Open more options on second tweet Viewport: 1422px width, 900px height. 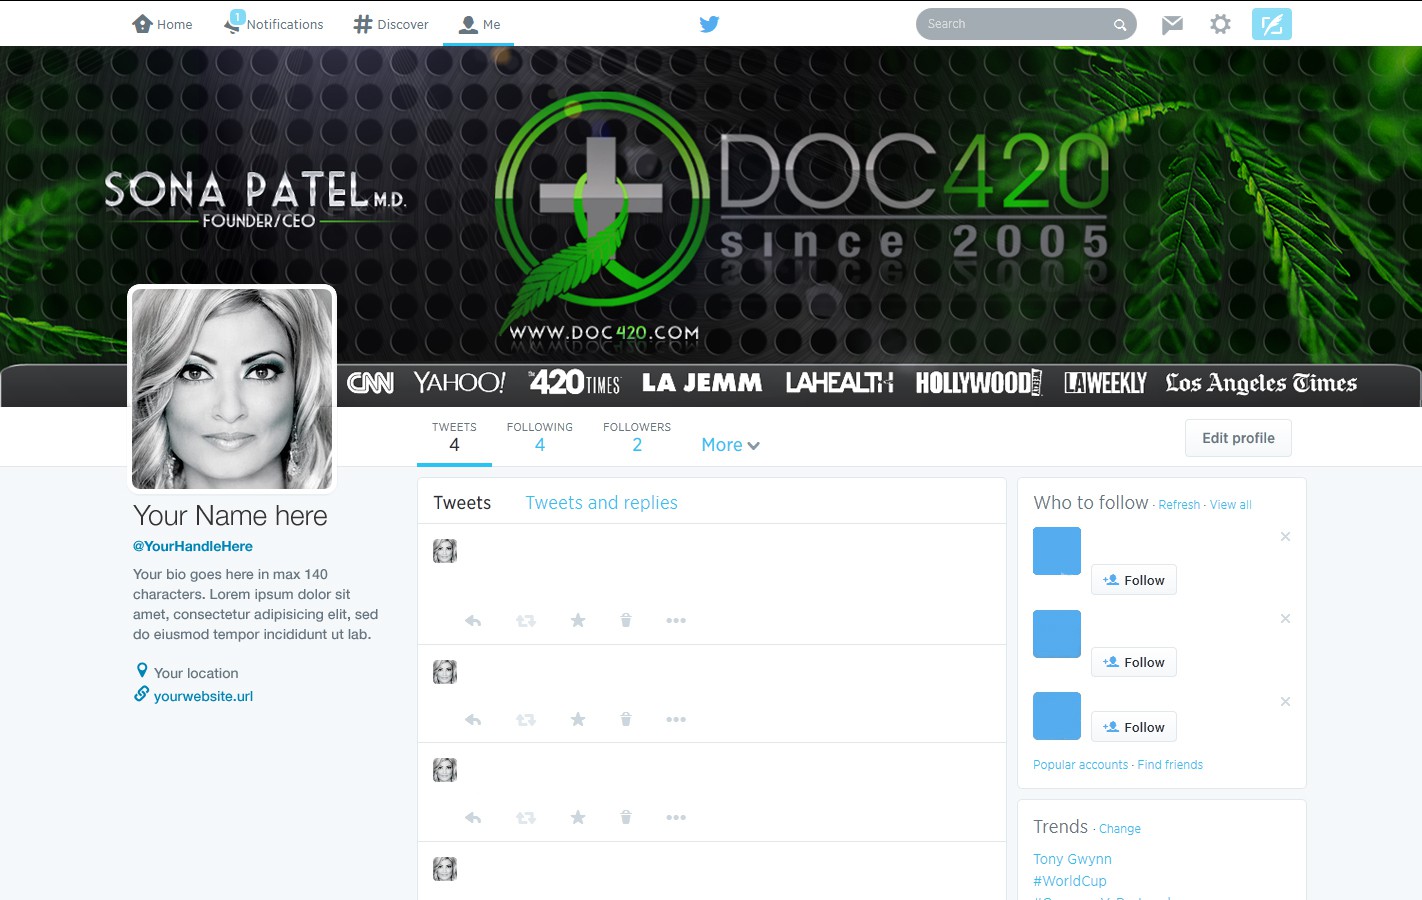tap(676, 720)
